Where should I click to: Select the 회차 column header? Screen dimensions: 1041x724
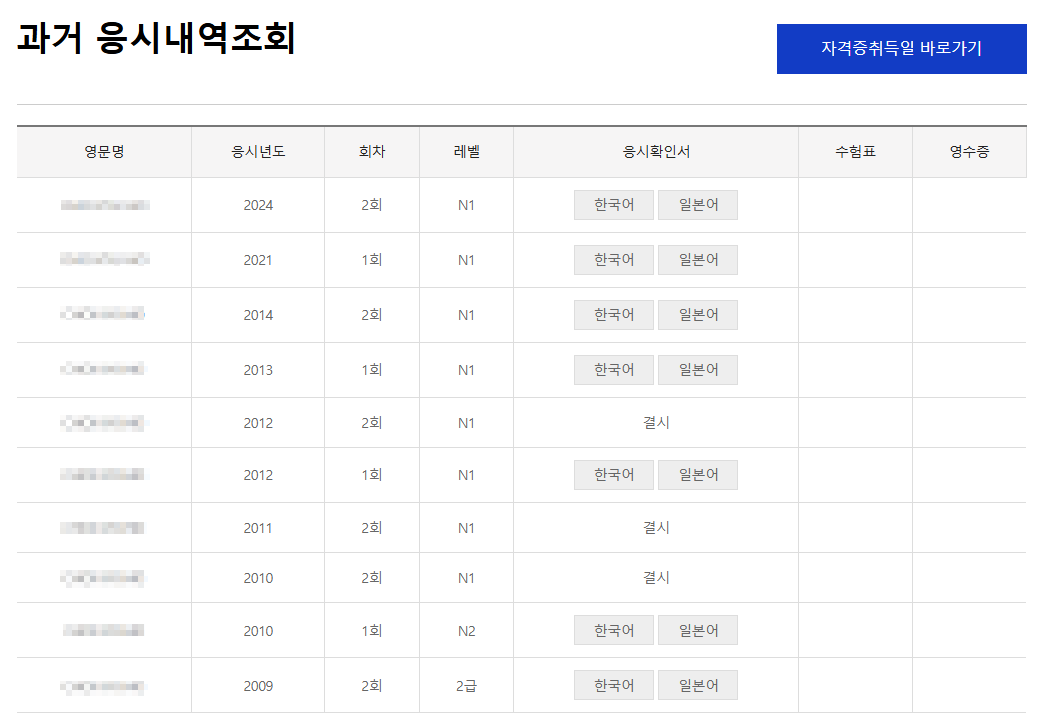[x=372, y=152]
